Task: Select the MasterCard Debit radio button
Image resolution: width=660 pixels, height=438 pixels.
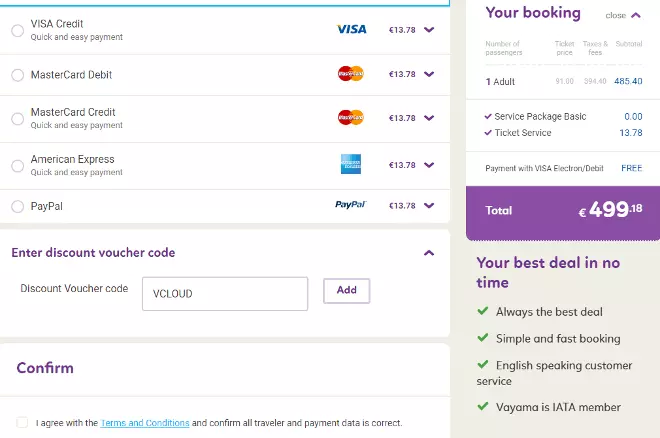Action: (17, 75)
